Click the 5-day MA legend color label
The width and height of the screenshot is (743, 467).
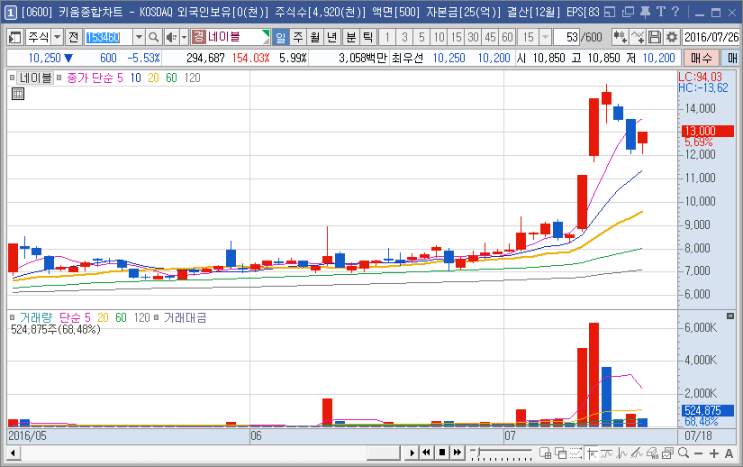(x=120, y=78)
